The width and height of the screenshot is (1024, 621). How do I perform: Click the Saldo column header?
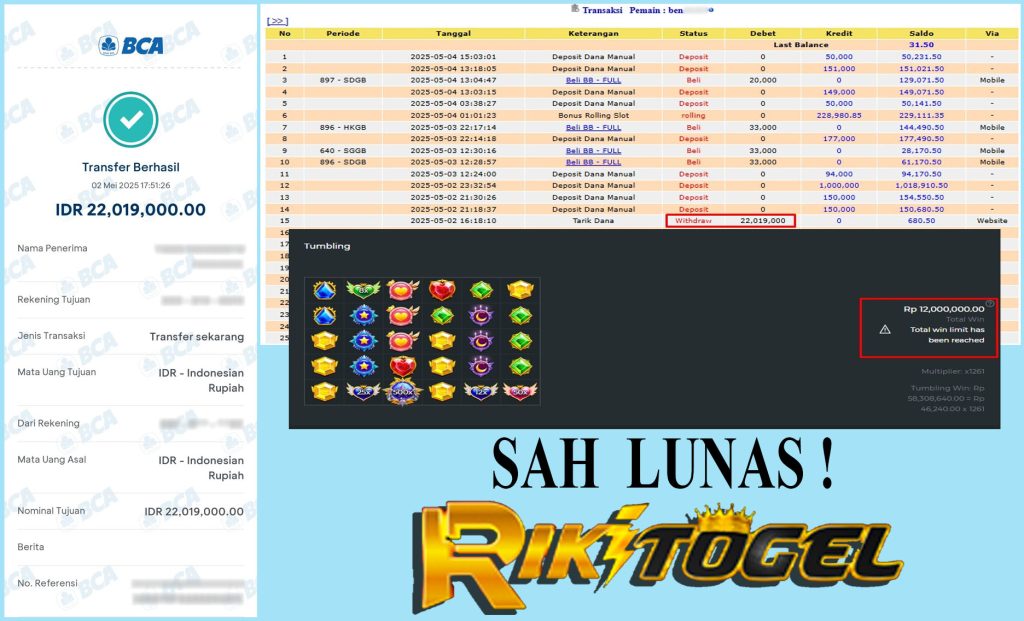click(x=921, y=33)
